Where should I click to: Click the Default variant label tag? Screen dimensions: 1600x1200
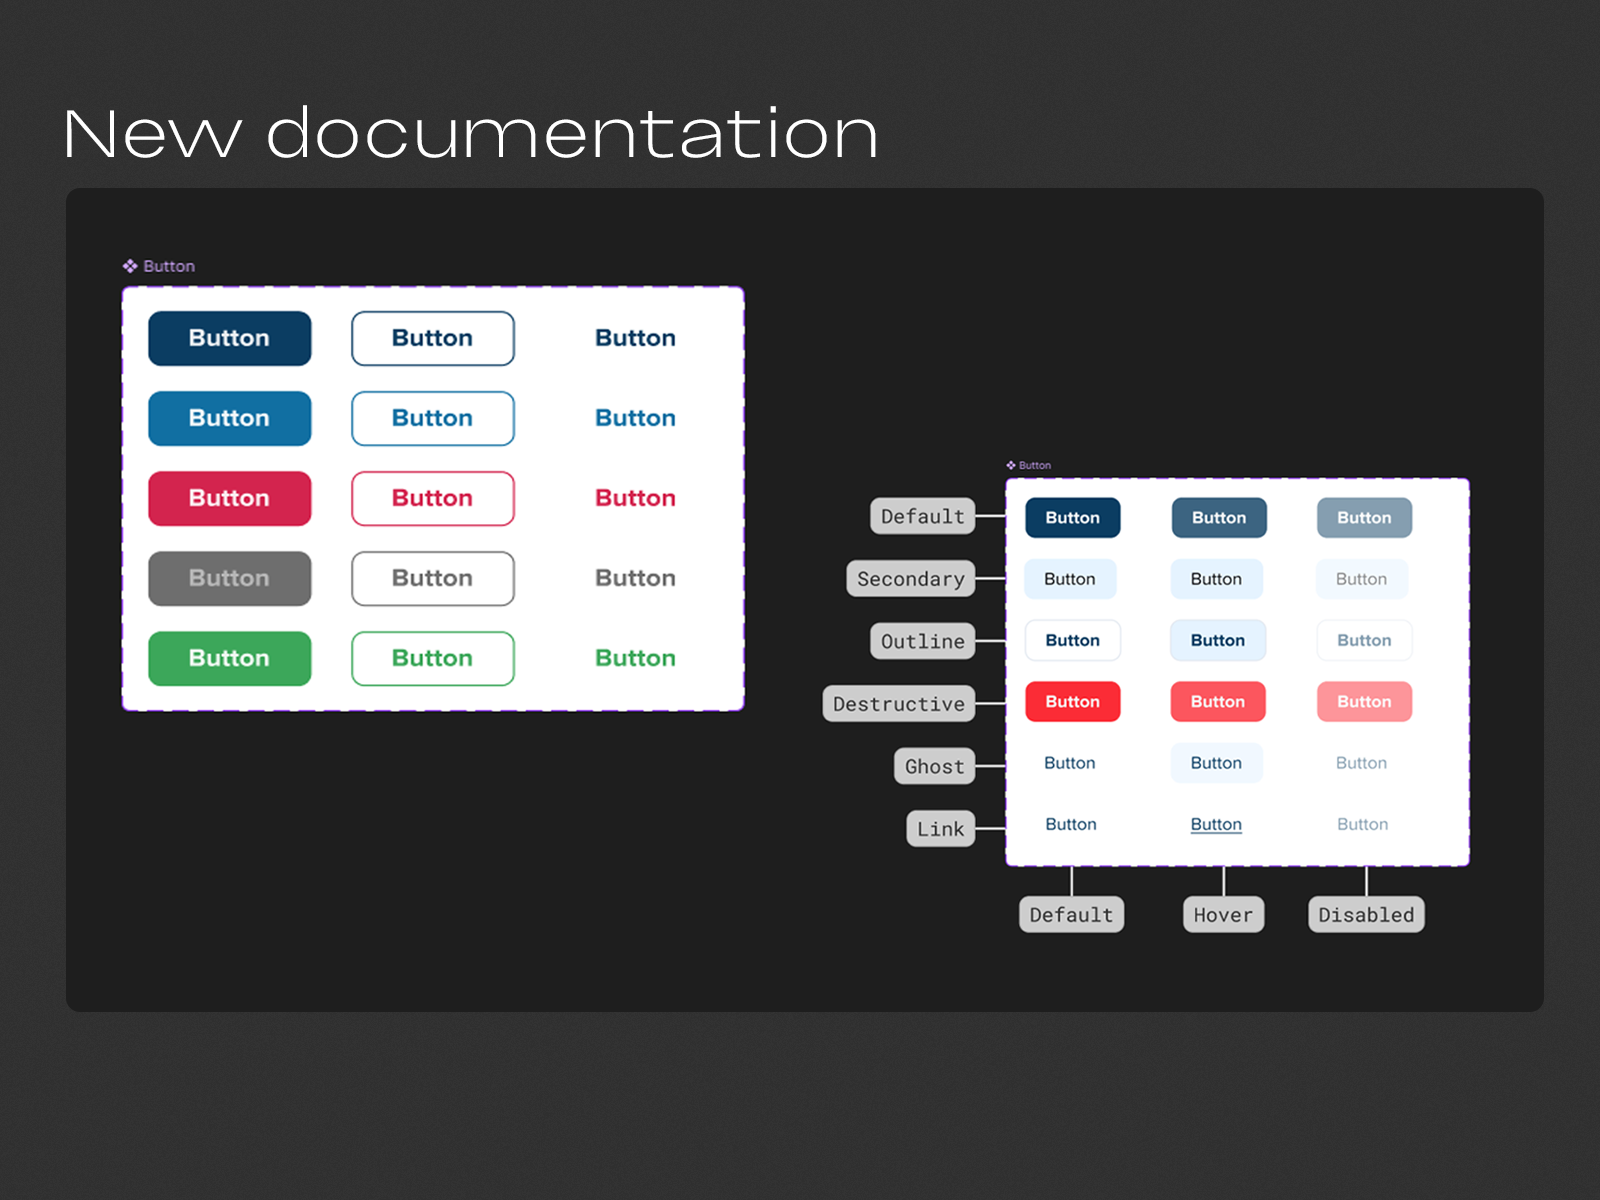pos(921,516)
